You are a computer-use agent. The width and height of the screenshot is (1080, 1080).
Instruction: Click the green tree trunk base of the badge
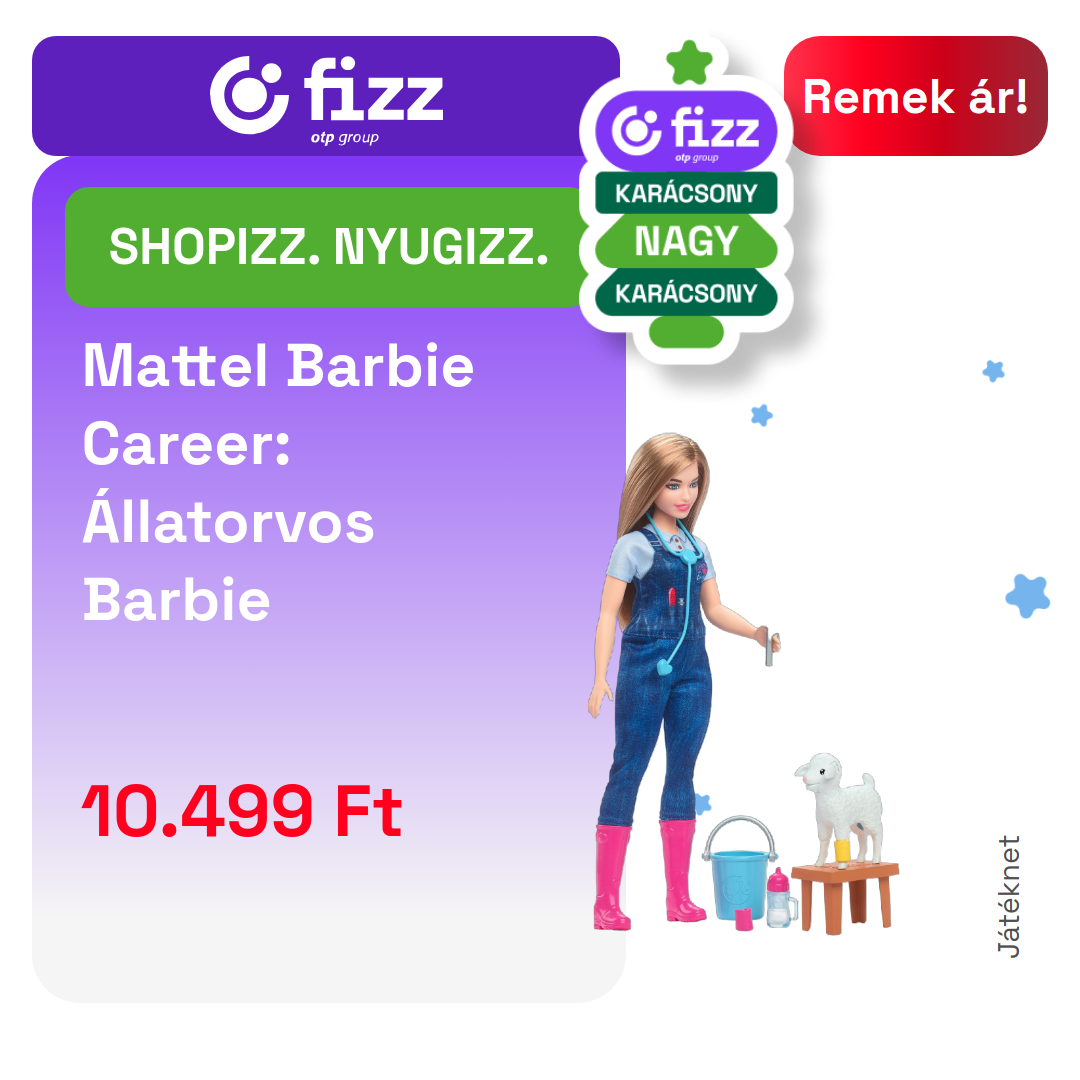(x=686, y=332)
